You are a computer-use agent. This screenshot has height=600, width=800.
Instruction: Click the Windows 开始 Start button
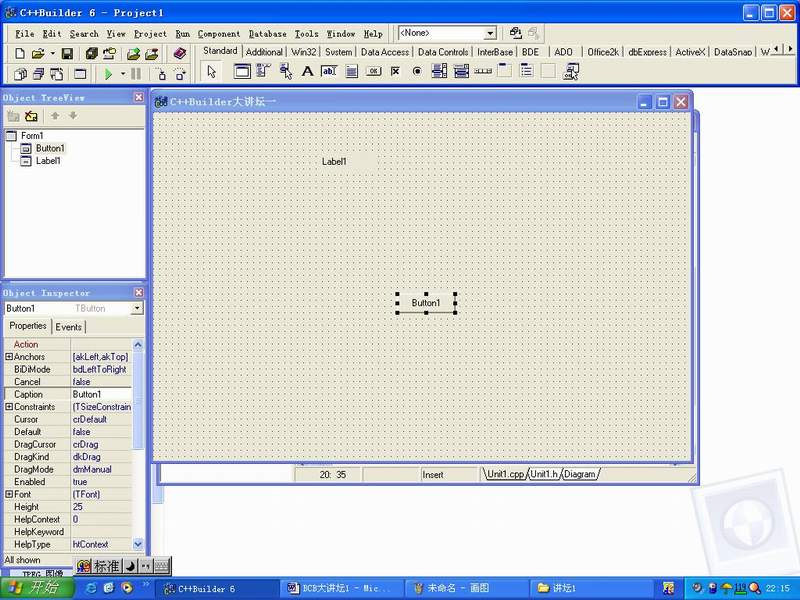(x=36, y=588)
